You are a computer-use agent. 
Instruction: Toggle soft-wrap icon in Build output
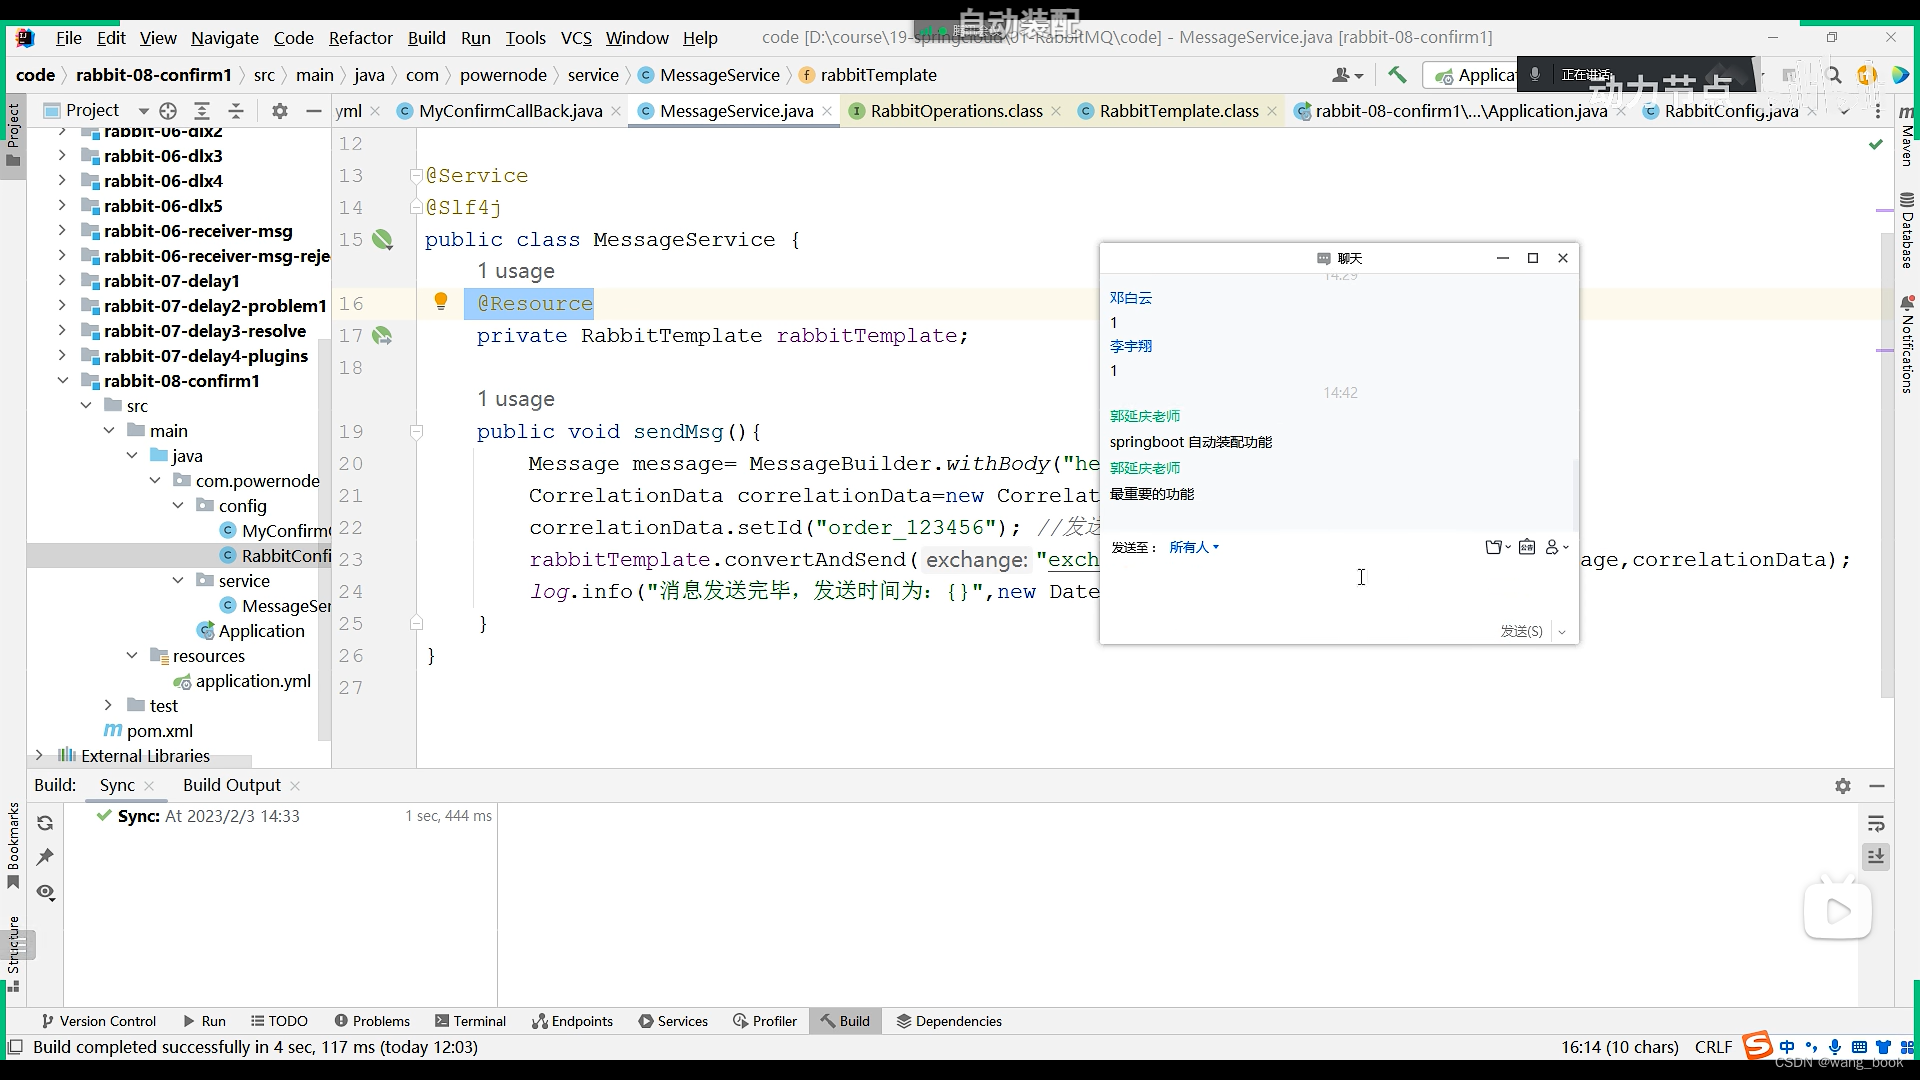point(1876,824)
